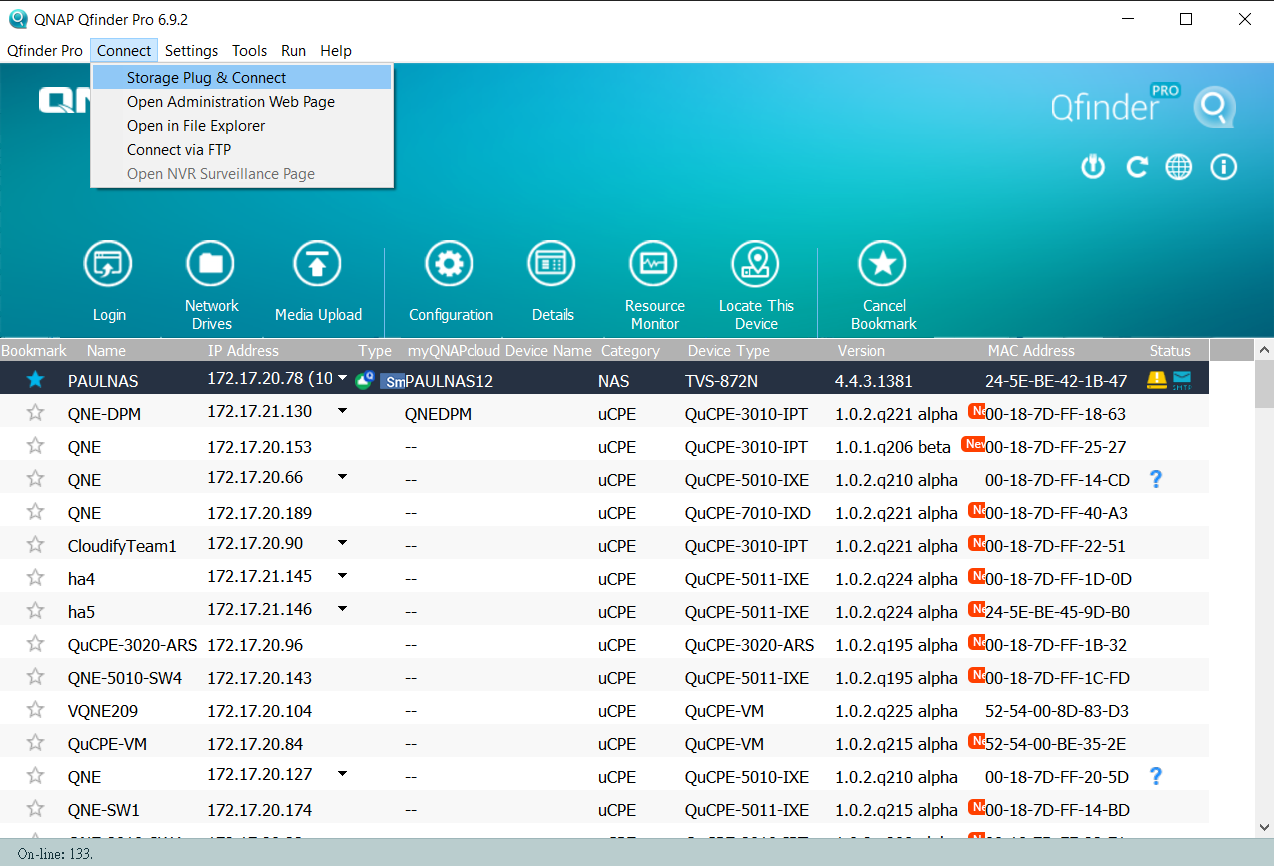Click the Login toolbar icon
This screenshot has width=1274, height=866.
(x=108, y=264)
